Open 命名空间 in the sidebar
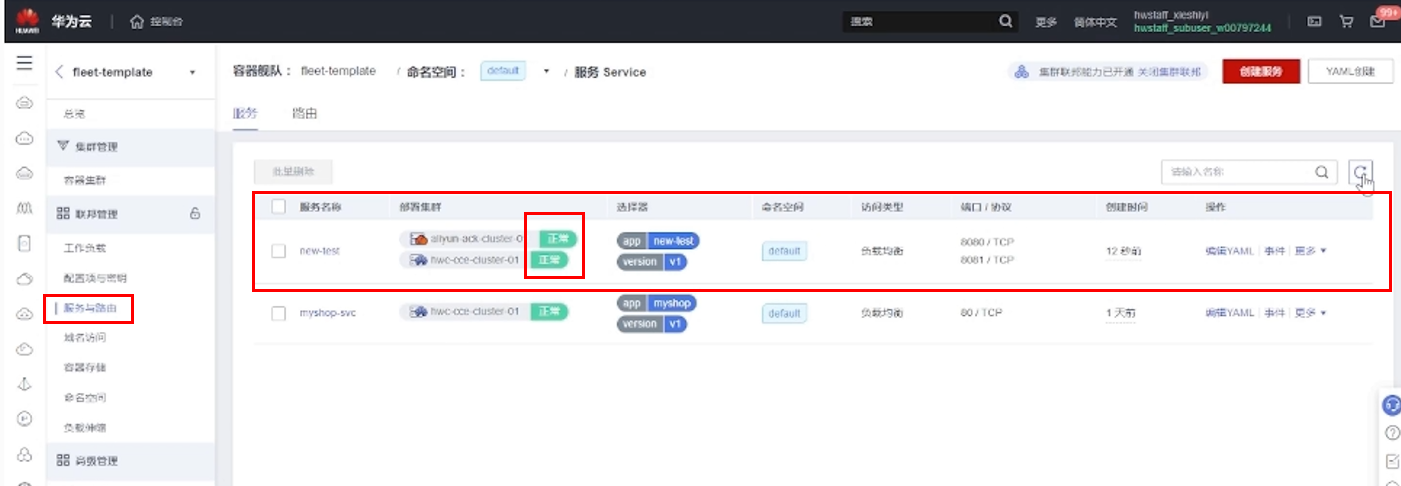 [x=84, y=397]
